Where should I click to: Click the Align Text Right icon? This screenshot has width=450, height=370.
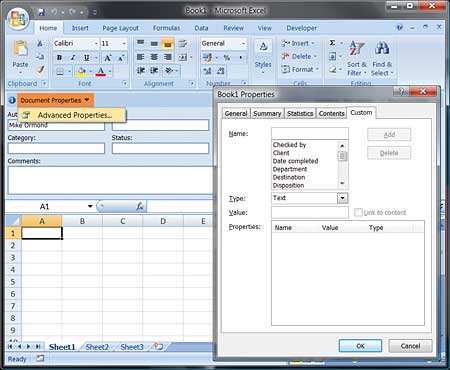coord(168,57)
